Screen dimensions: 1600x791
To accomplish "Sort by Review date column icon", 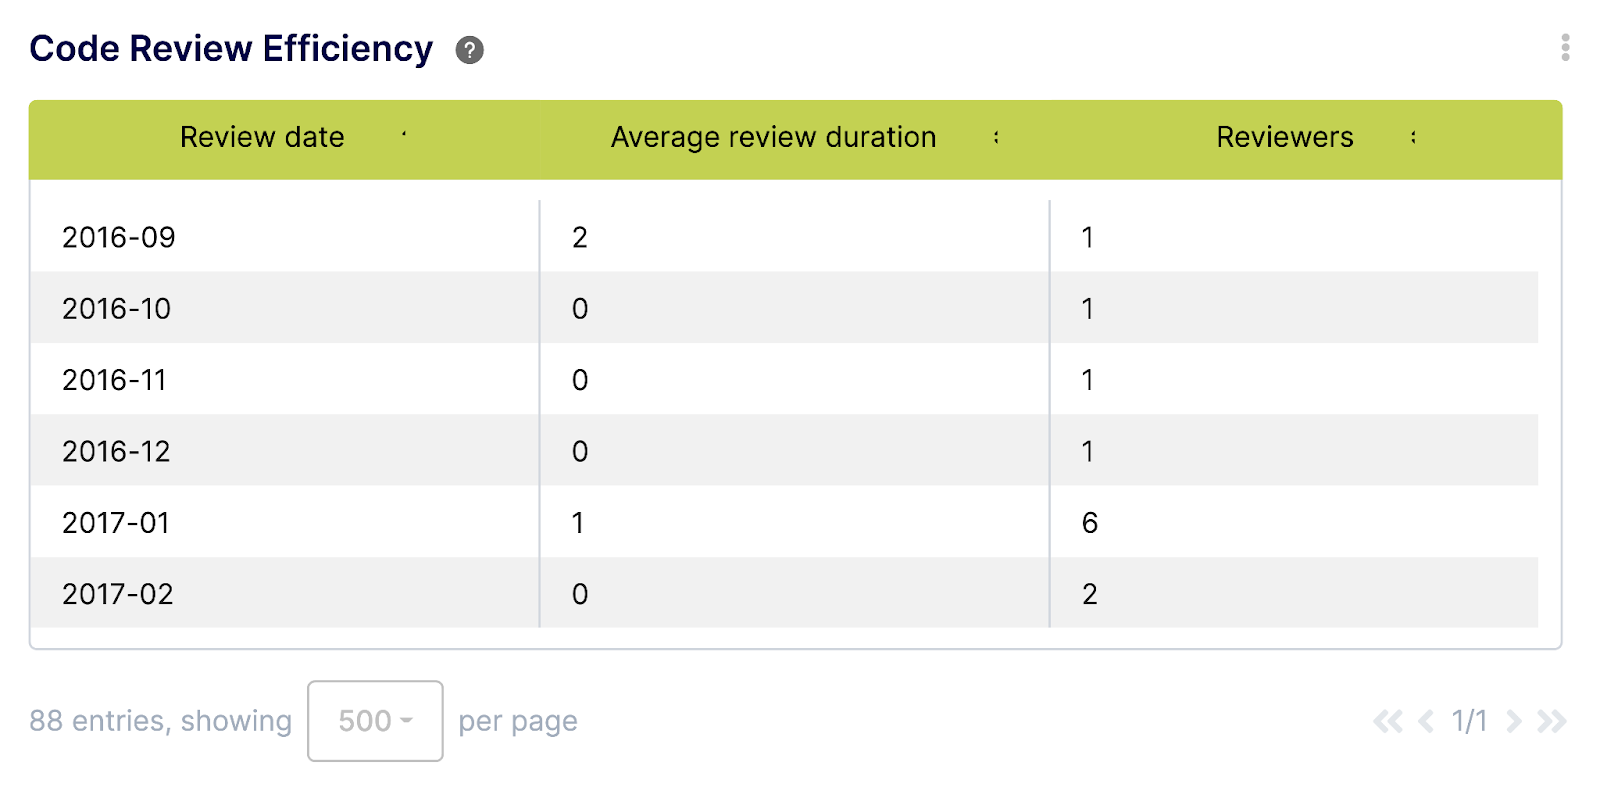I will pyautogui.click(x=404, y=135).
